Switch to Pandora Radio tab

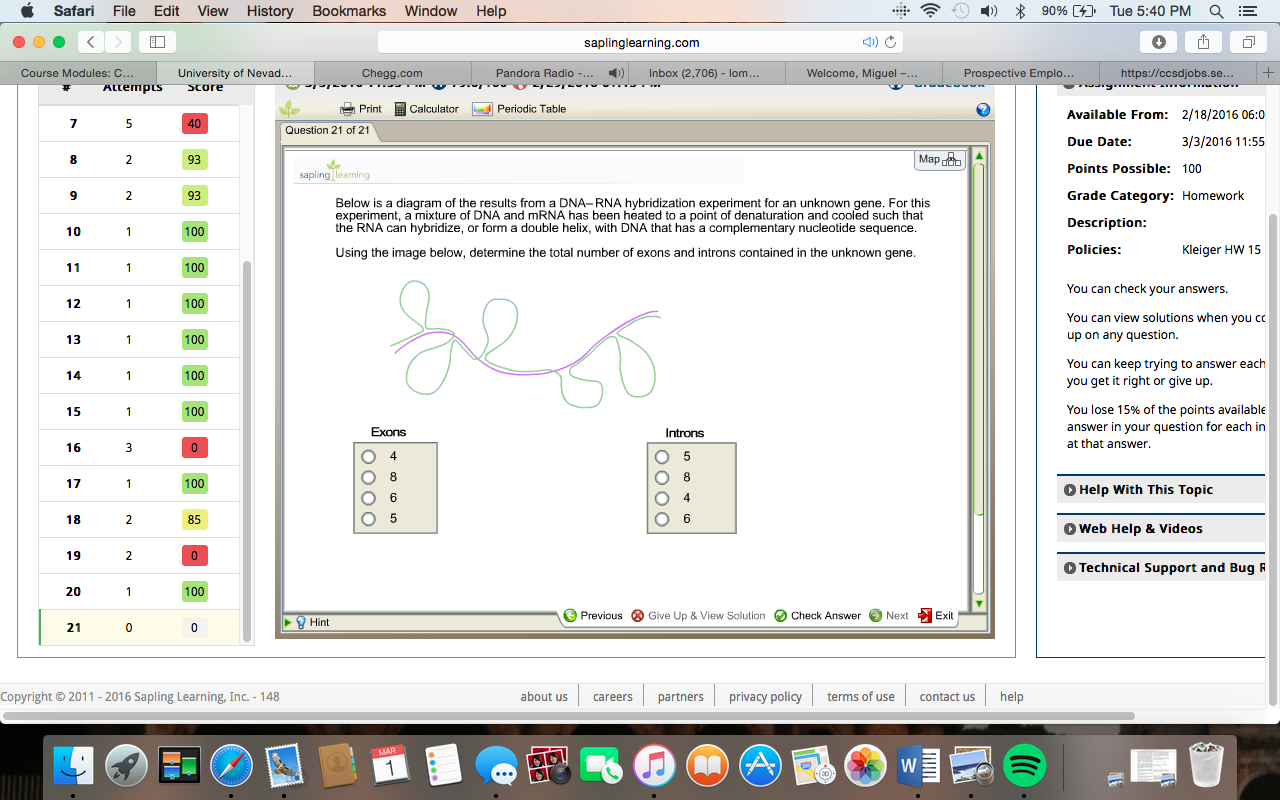tap(549, 73)
